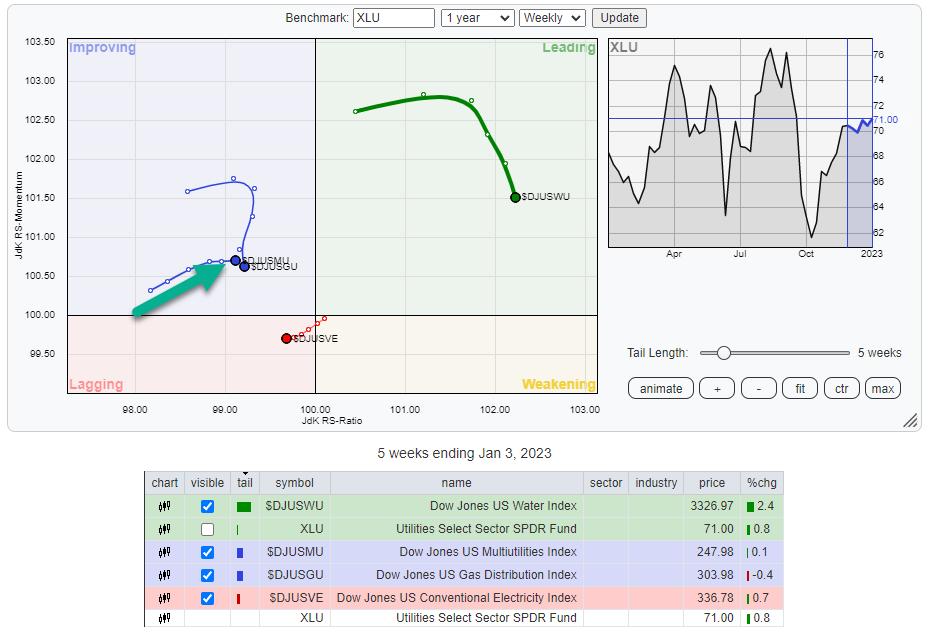Click the resize handle at chart corner

tap(911, 421)
